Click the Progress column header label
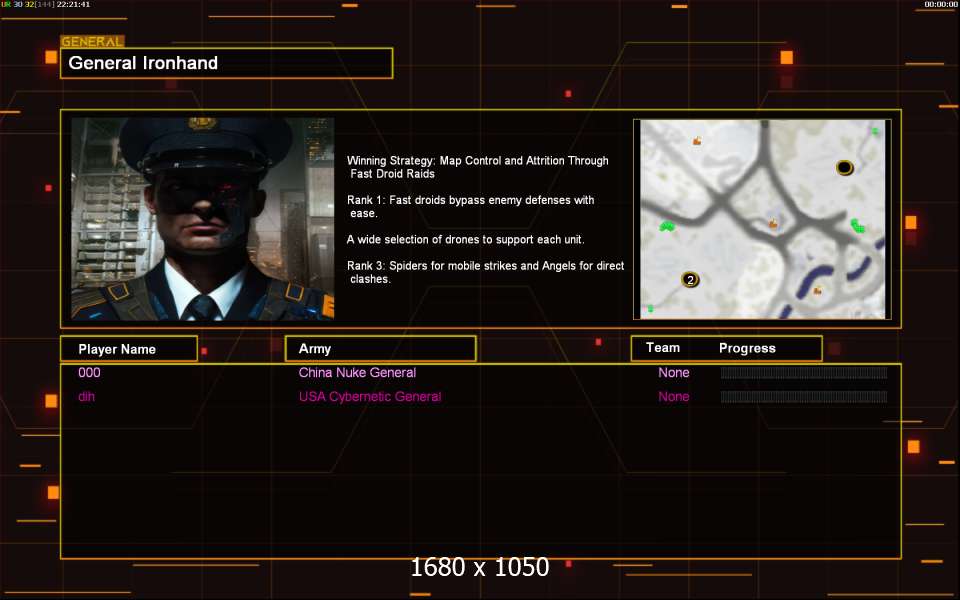This screenshot has width=960, height=600. coord(747,348)
